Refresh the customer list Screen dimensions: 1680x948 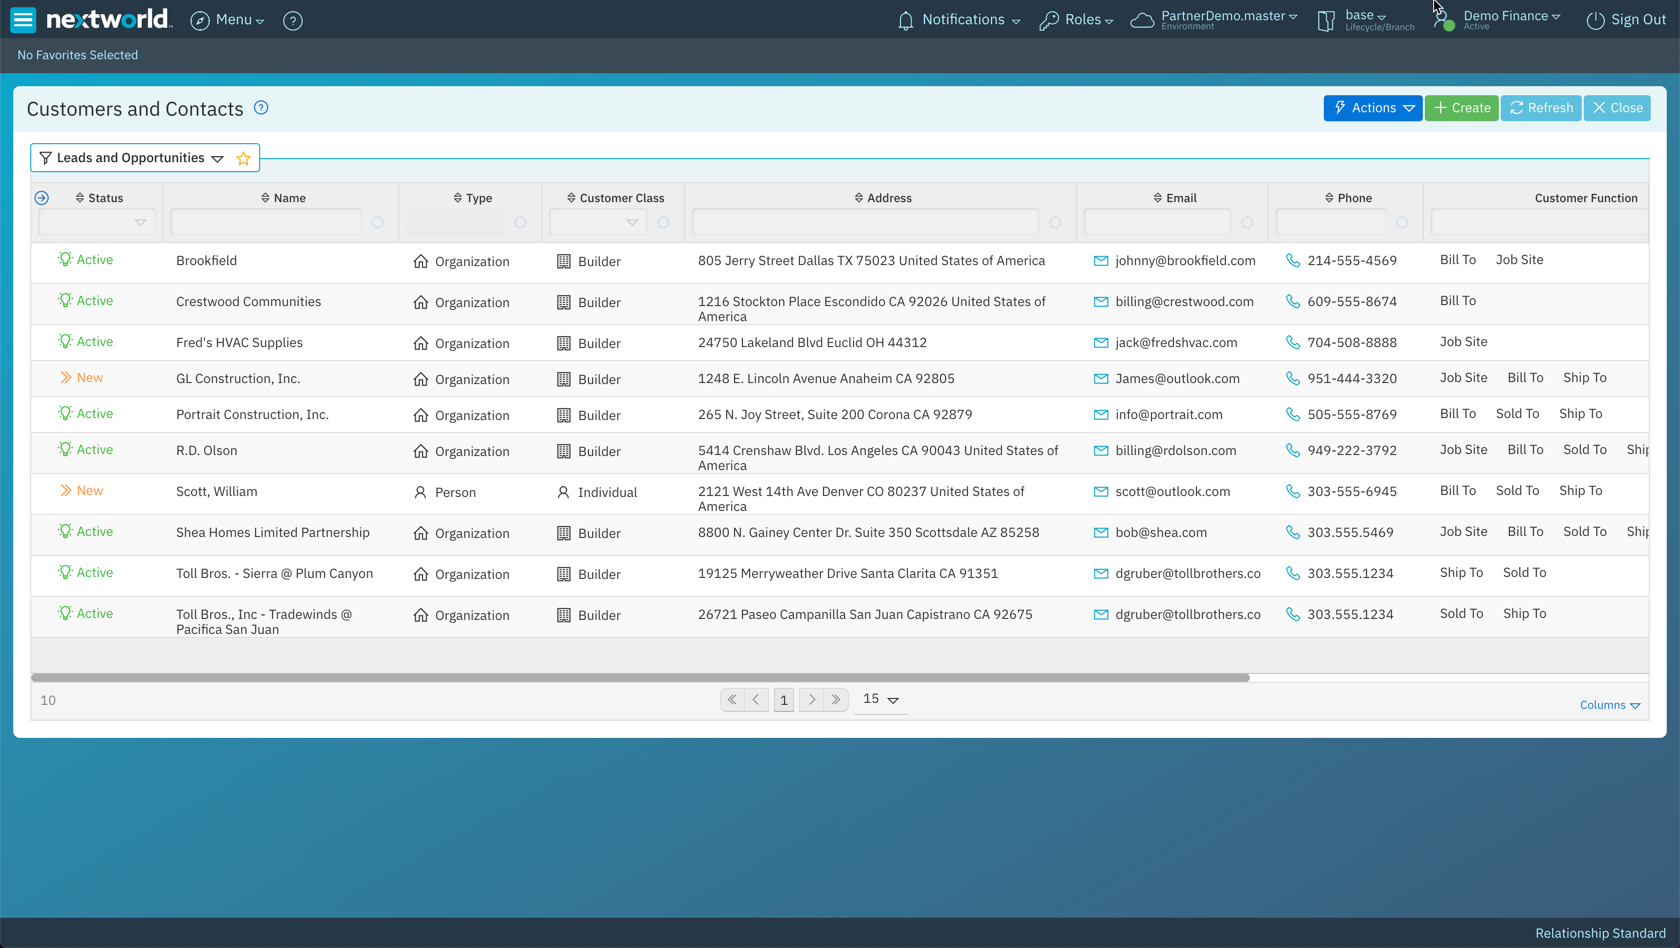click(1540, 107)
